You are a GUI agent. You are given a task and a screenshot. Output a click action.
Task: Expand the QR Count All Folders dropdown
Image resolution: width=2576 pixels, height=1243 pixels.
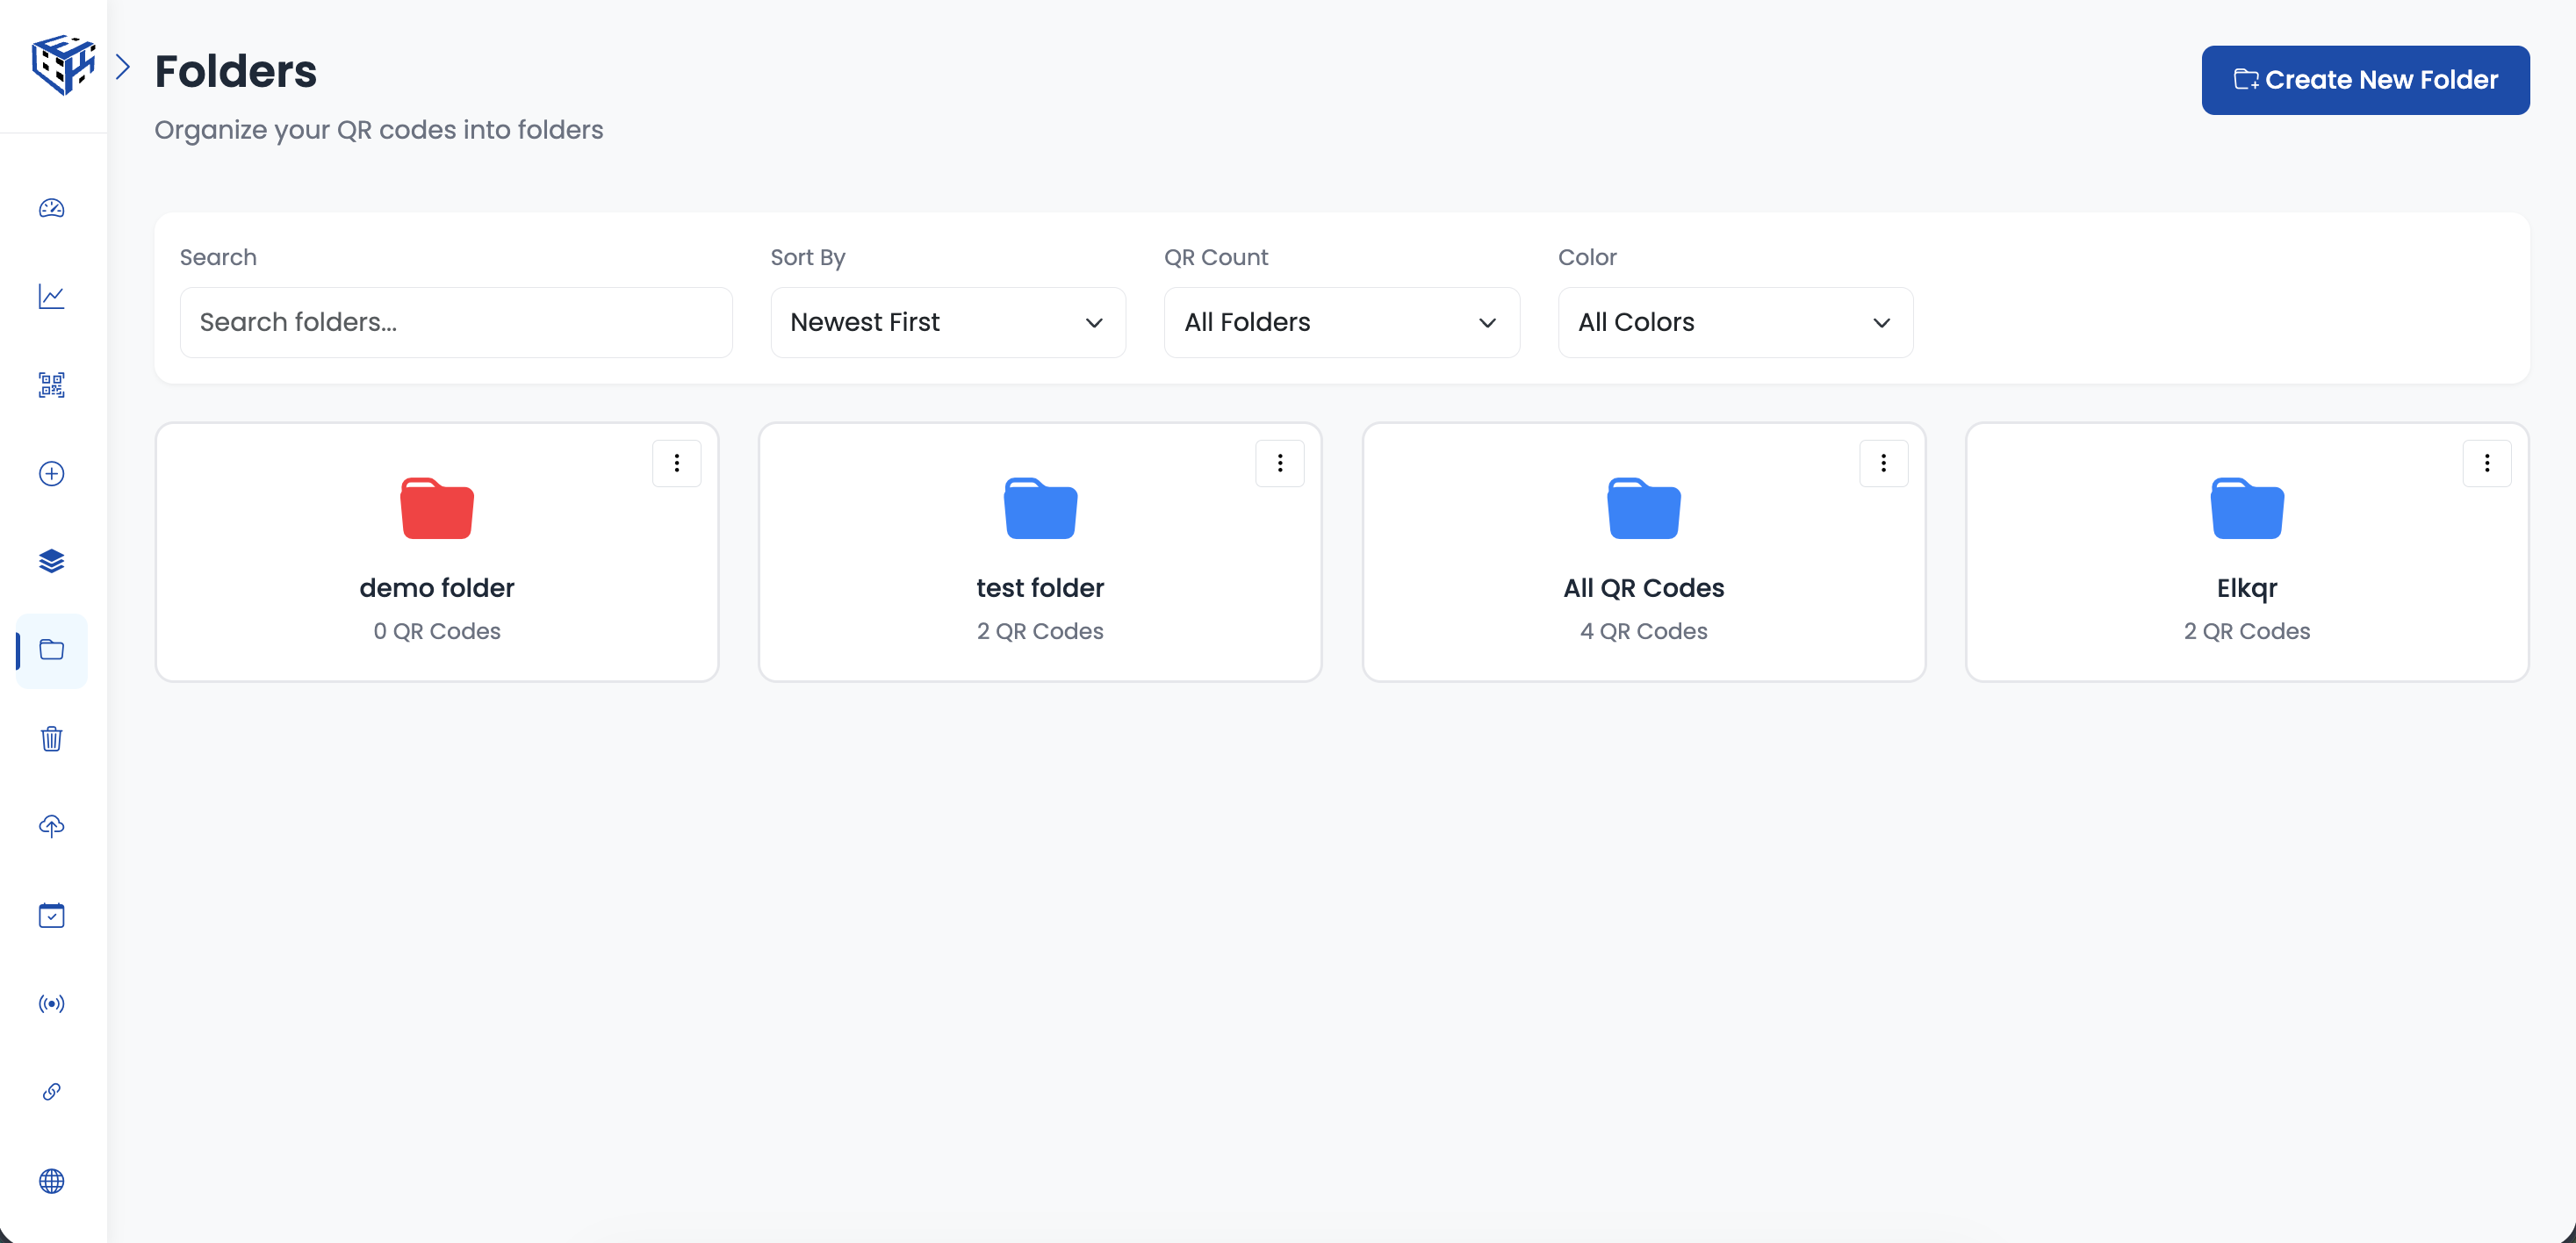tap(1340, 322)
